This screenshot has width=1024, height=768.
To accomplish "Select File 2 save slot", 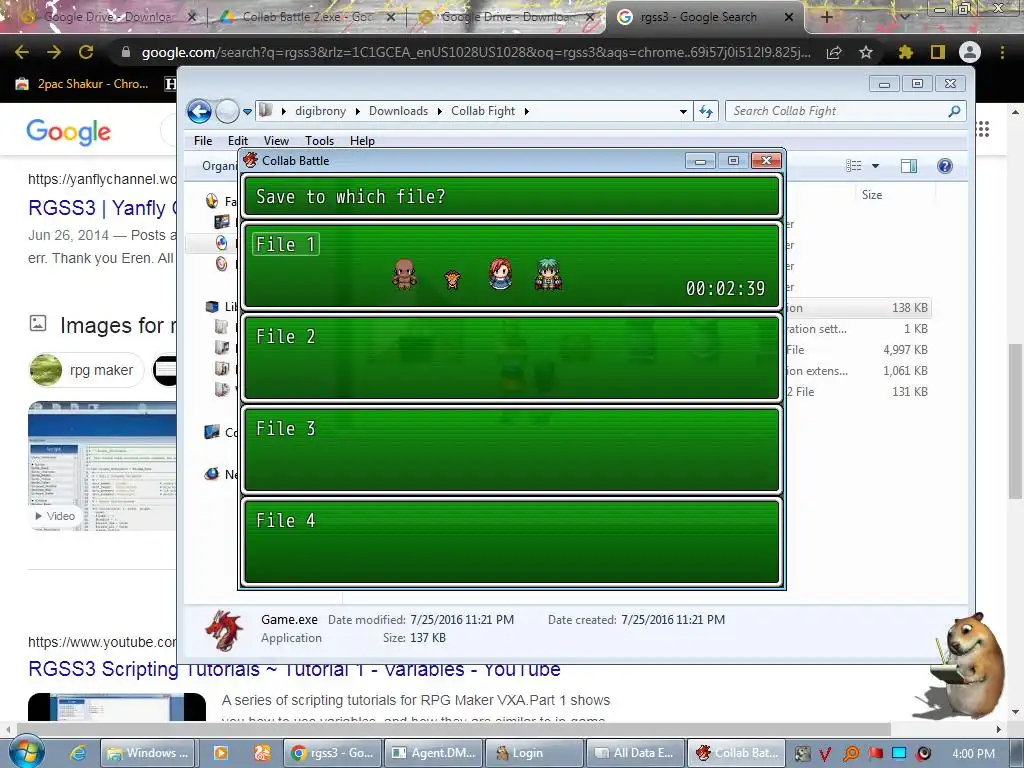I will point(511,357).
